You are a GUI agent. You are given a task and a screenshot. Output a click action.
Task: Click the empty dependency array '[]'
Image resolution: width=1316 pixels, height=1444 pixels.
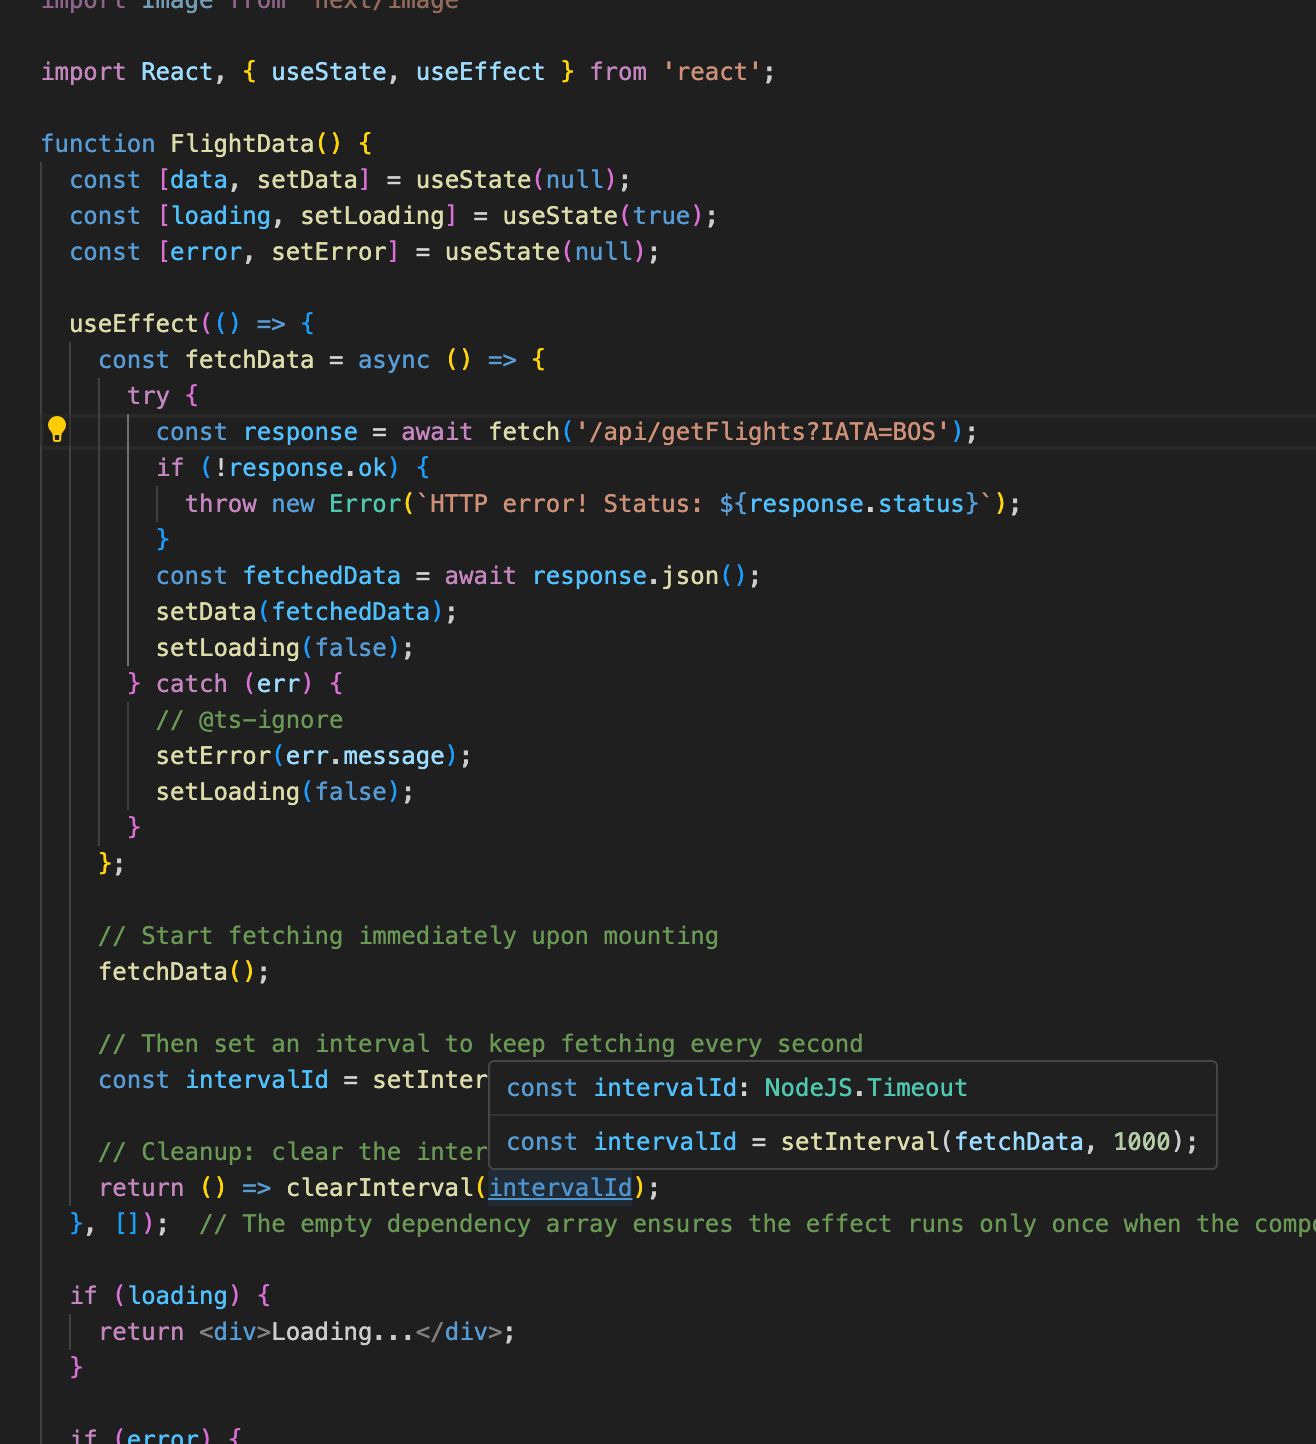(127, 1223)
